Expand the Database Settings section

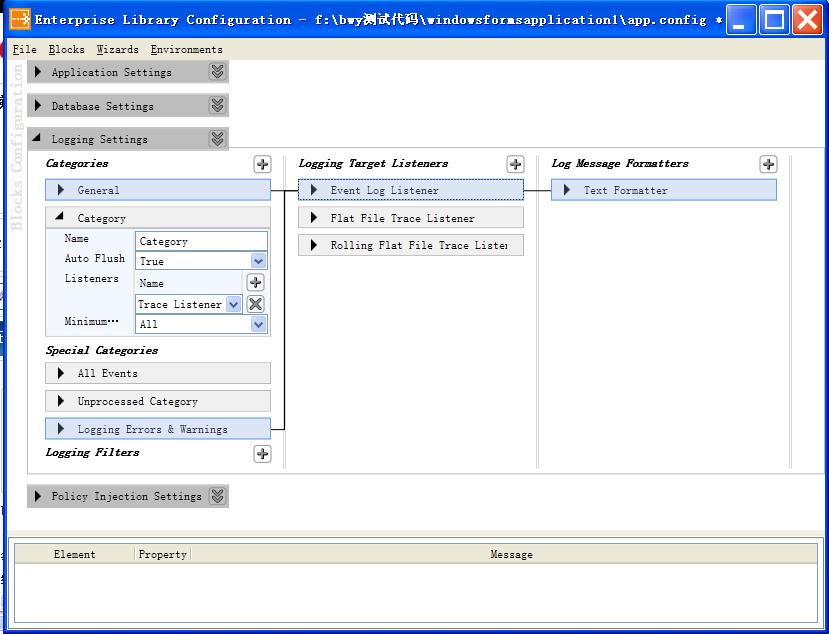(38, 106)
